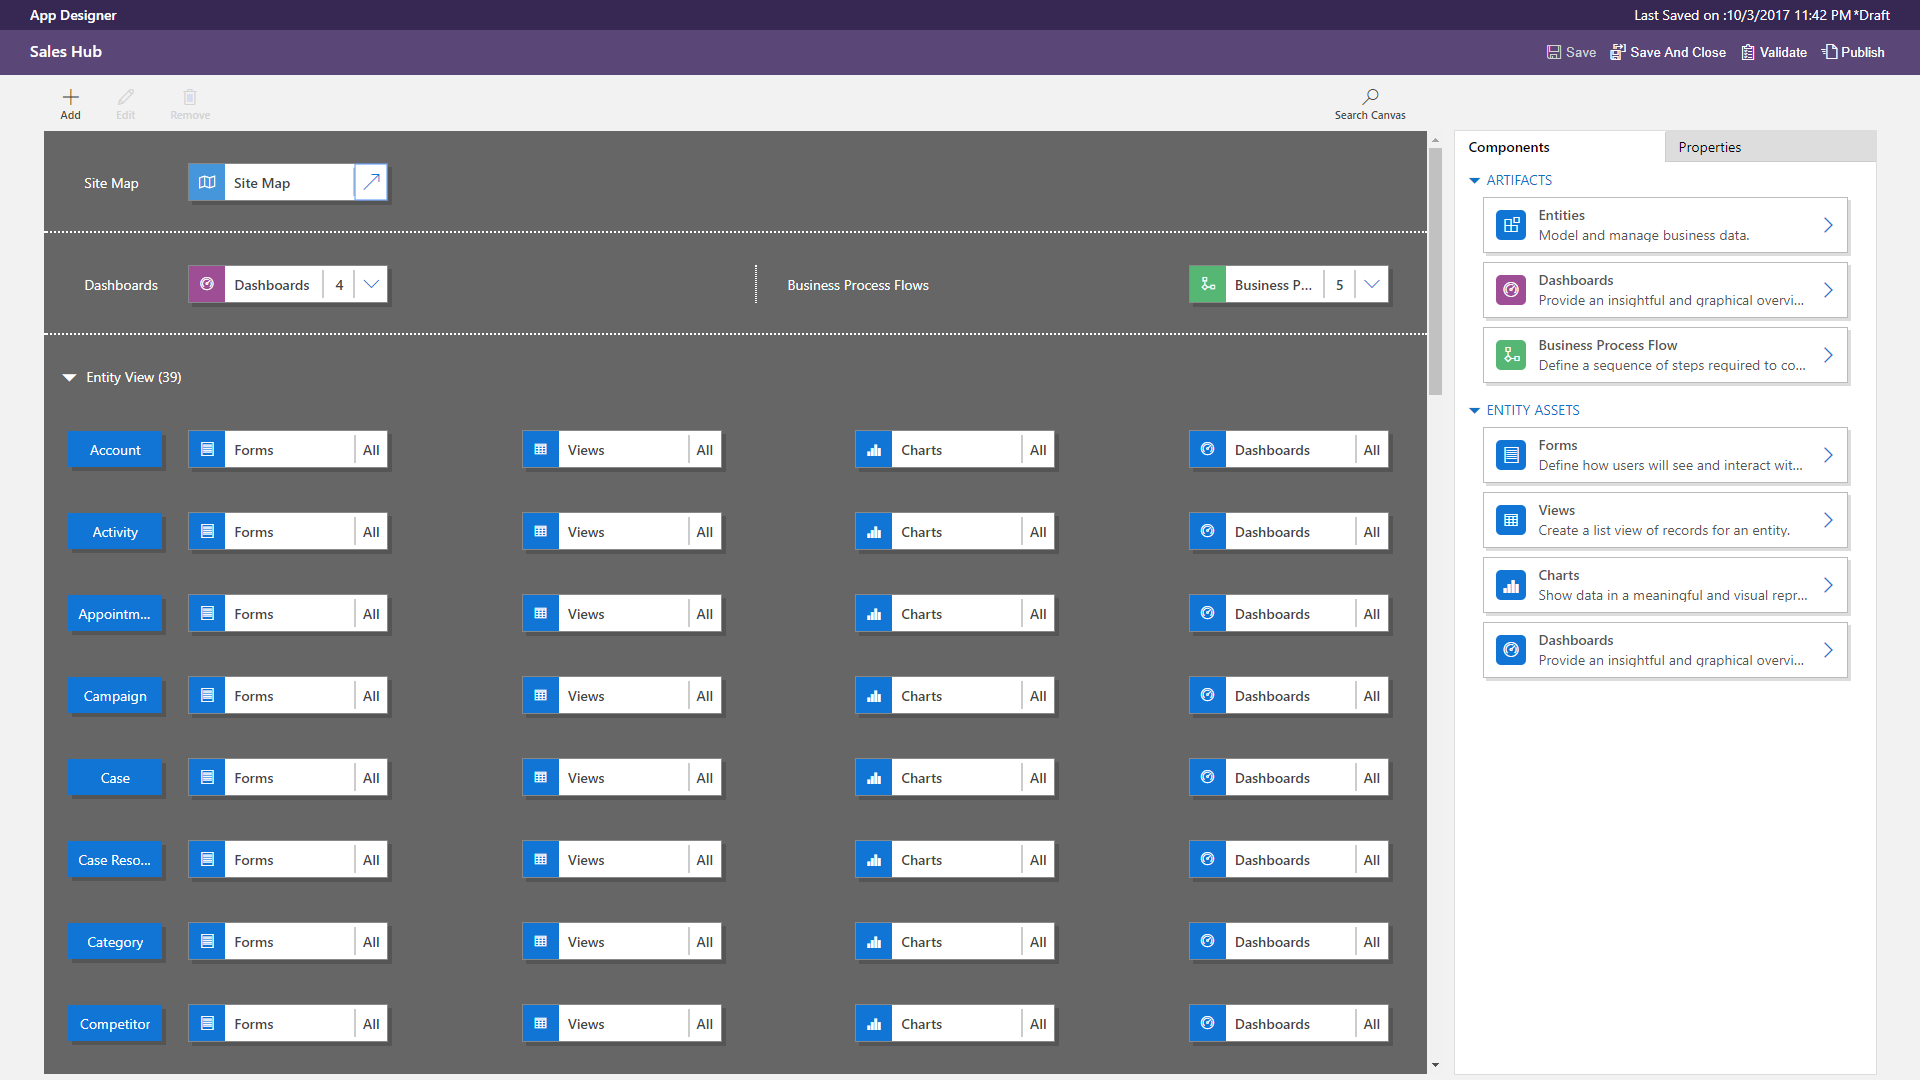The height and width of the screenshot is (1080, 1920).
Task: Expand the Charts entity asset card chevron
Action: (1830, 585)
